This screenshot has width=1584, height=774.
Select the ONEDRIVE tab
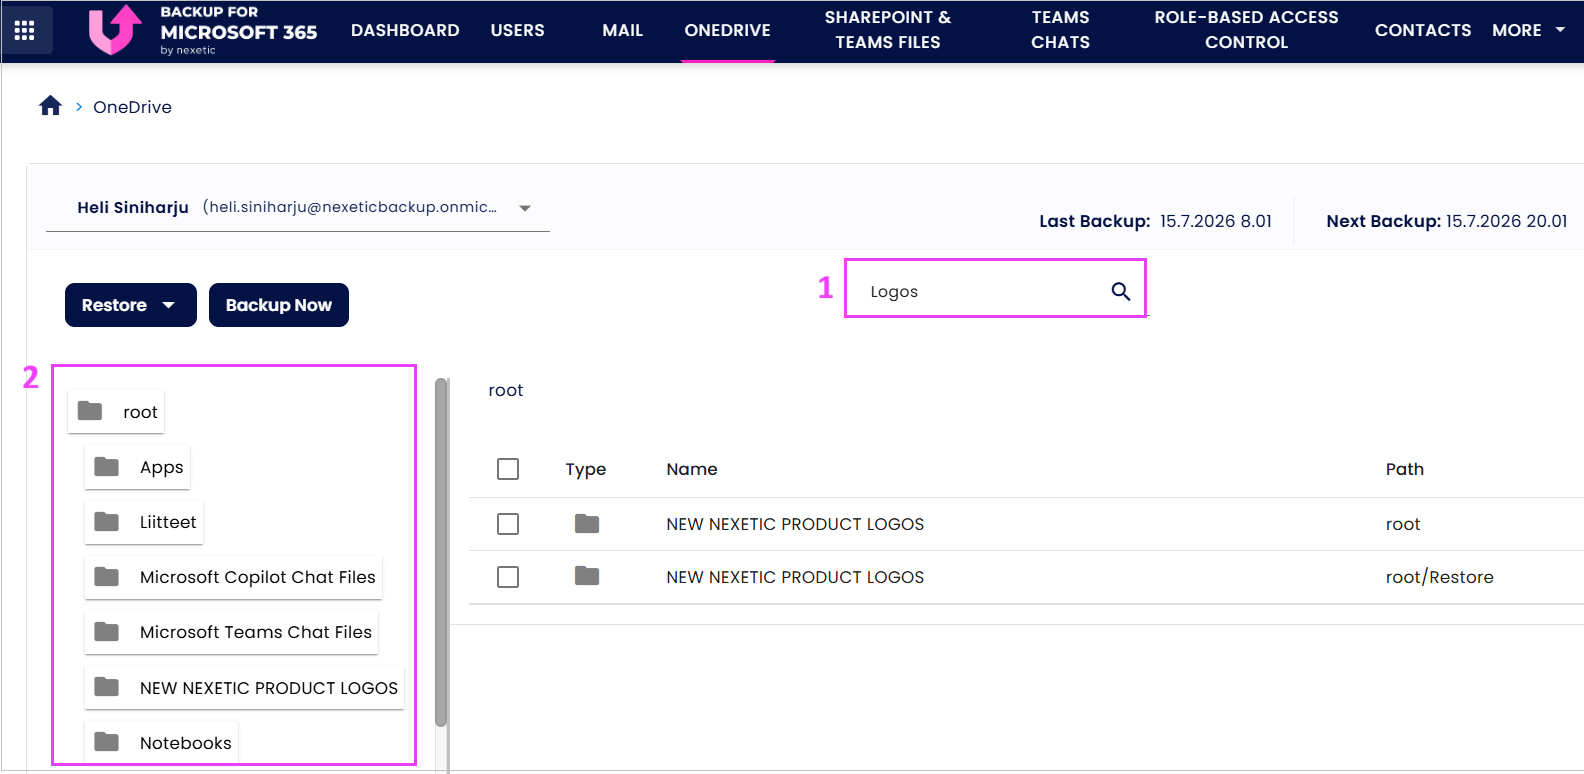click(727, 30)
